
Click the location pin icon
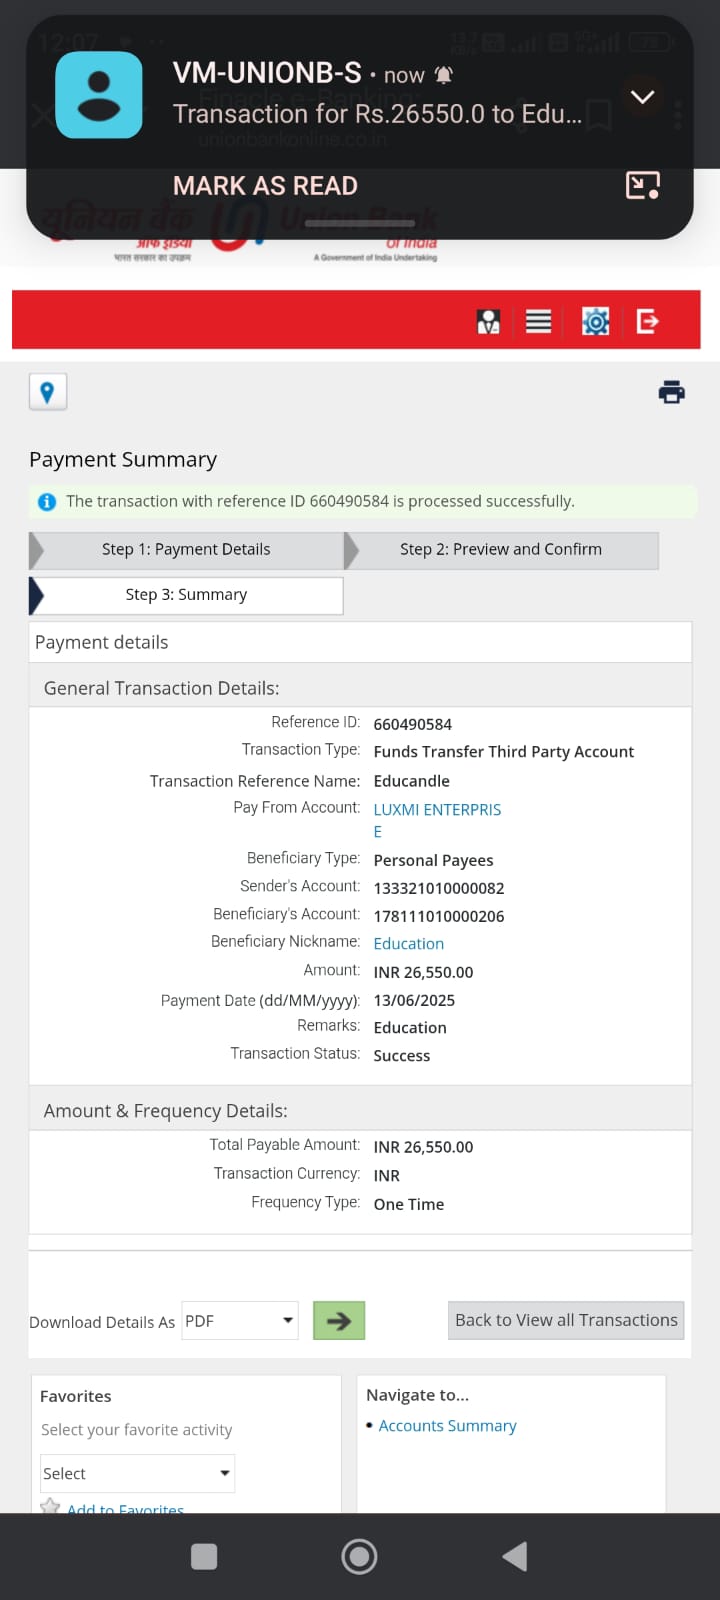point(47,392)
